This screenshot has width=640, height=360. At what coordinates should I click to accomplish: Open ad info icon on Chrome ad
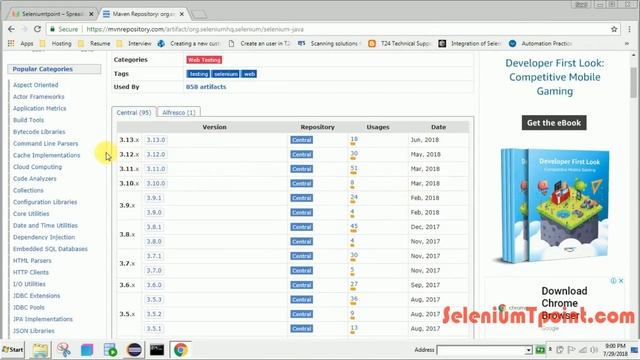coord(613,281)
